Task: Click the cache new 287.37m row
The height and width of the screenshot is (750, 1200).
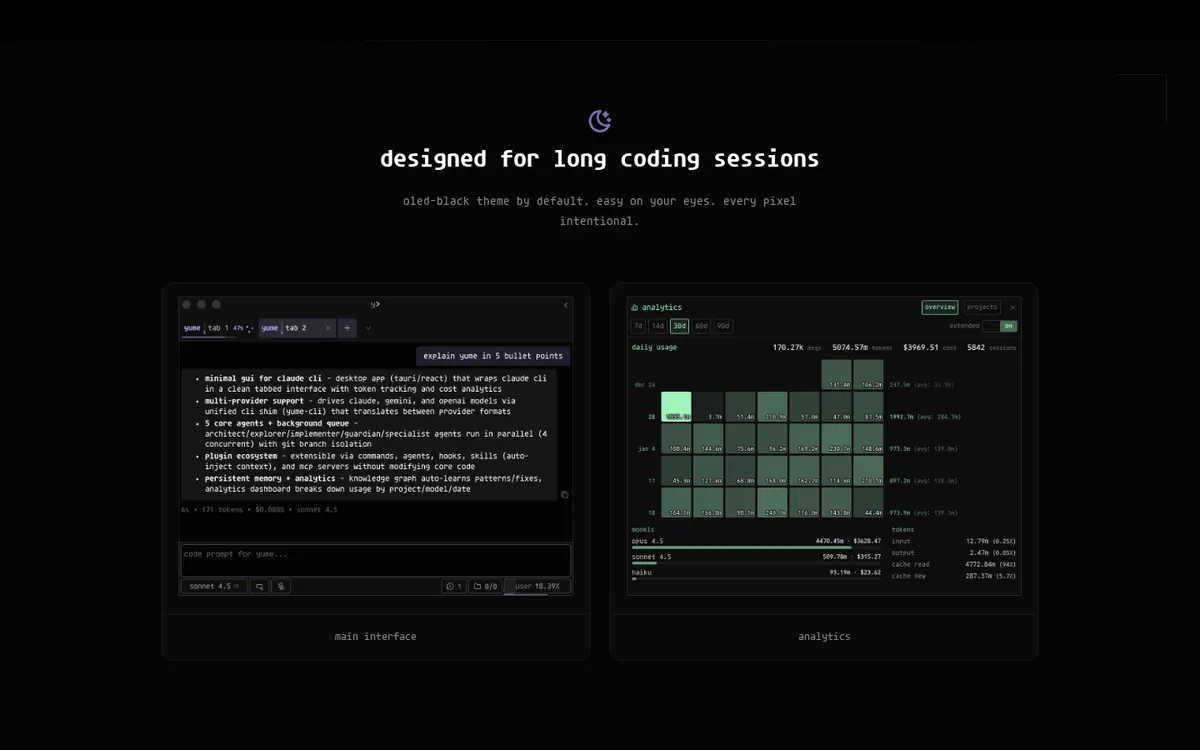Action: point(954,576)
